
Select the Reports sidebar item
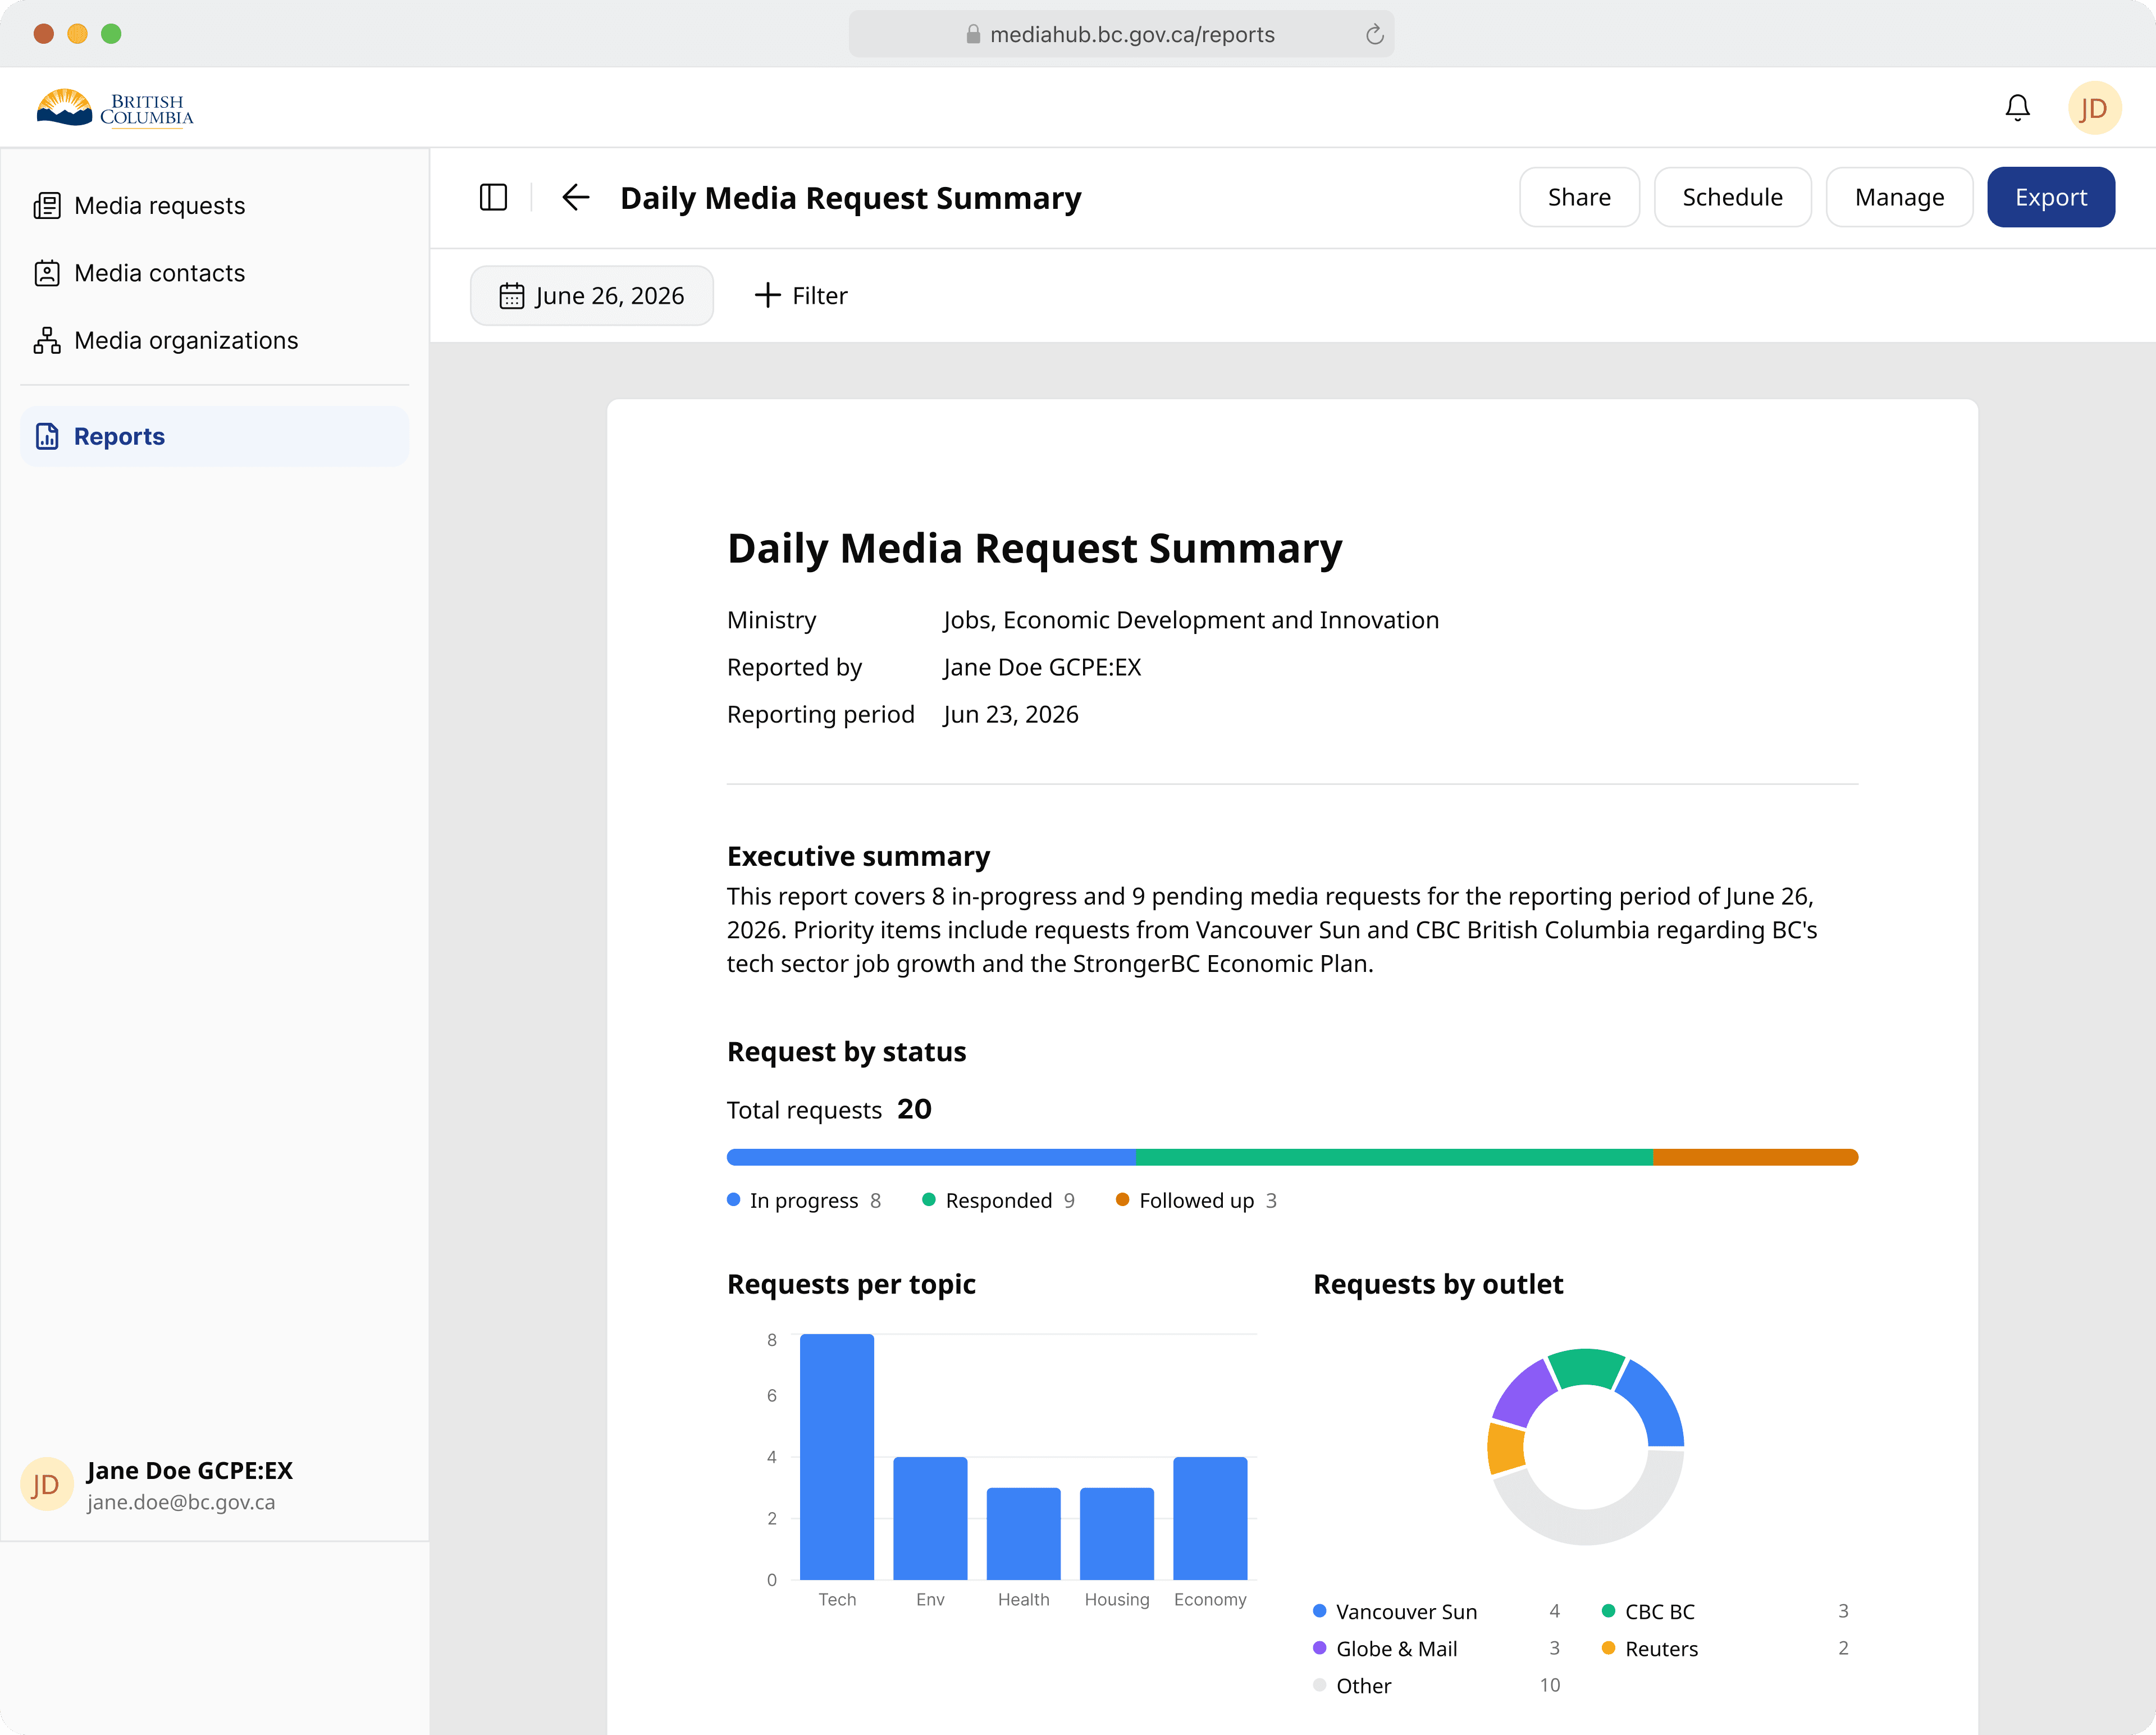click(215, 436)
